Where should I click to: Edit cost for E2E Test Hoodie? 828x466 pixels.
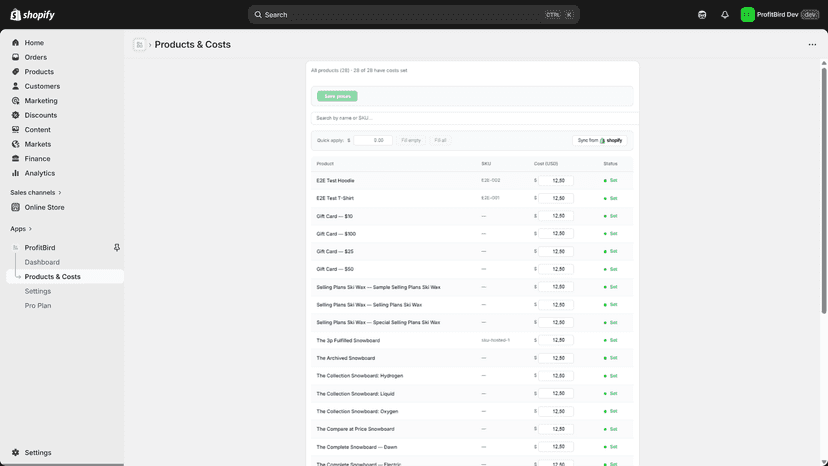pyautogui.click(x=556, y=181)
